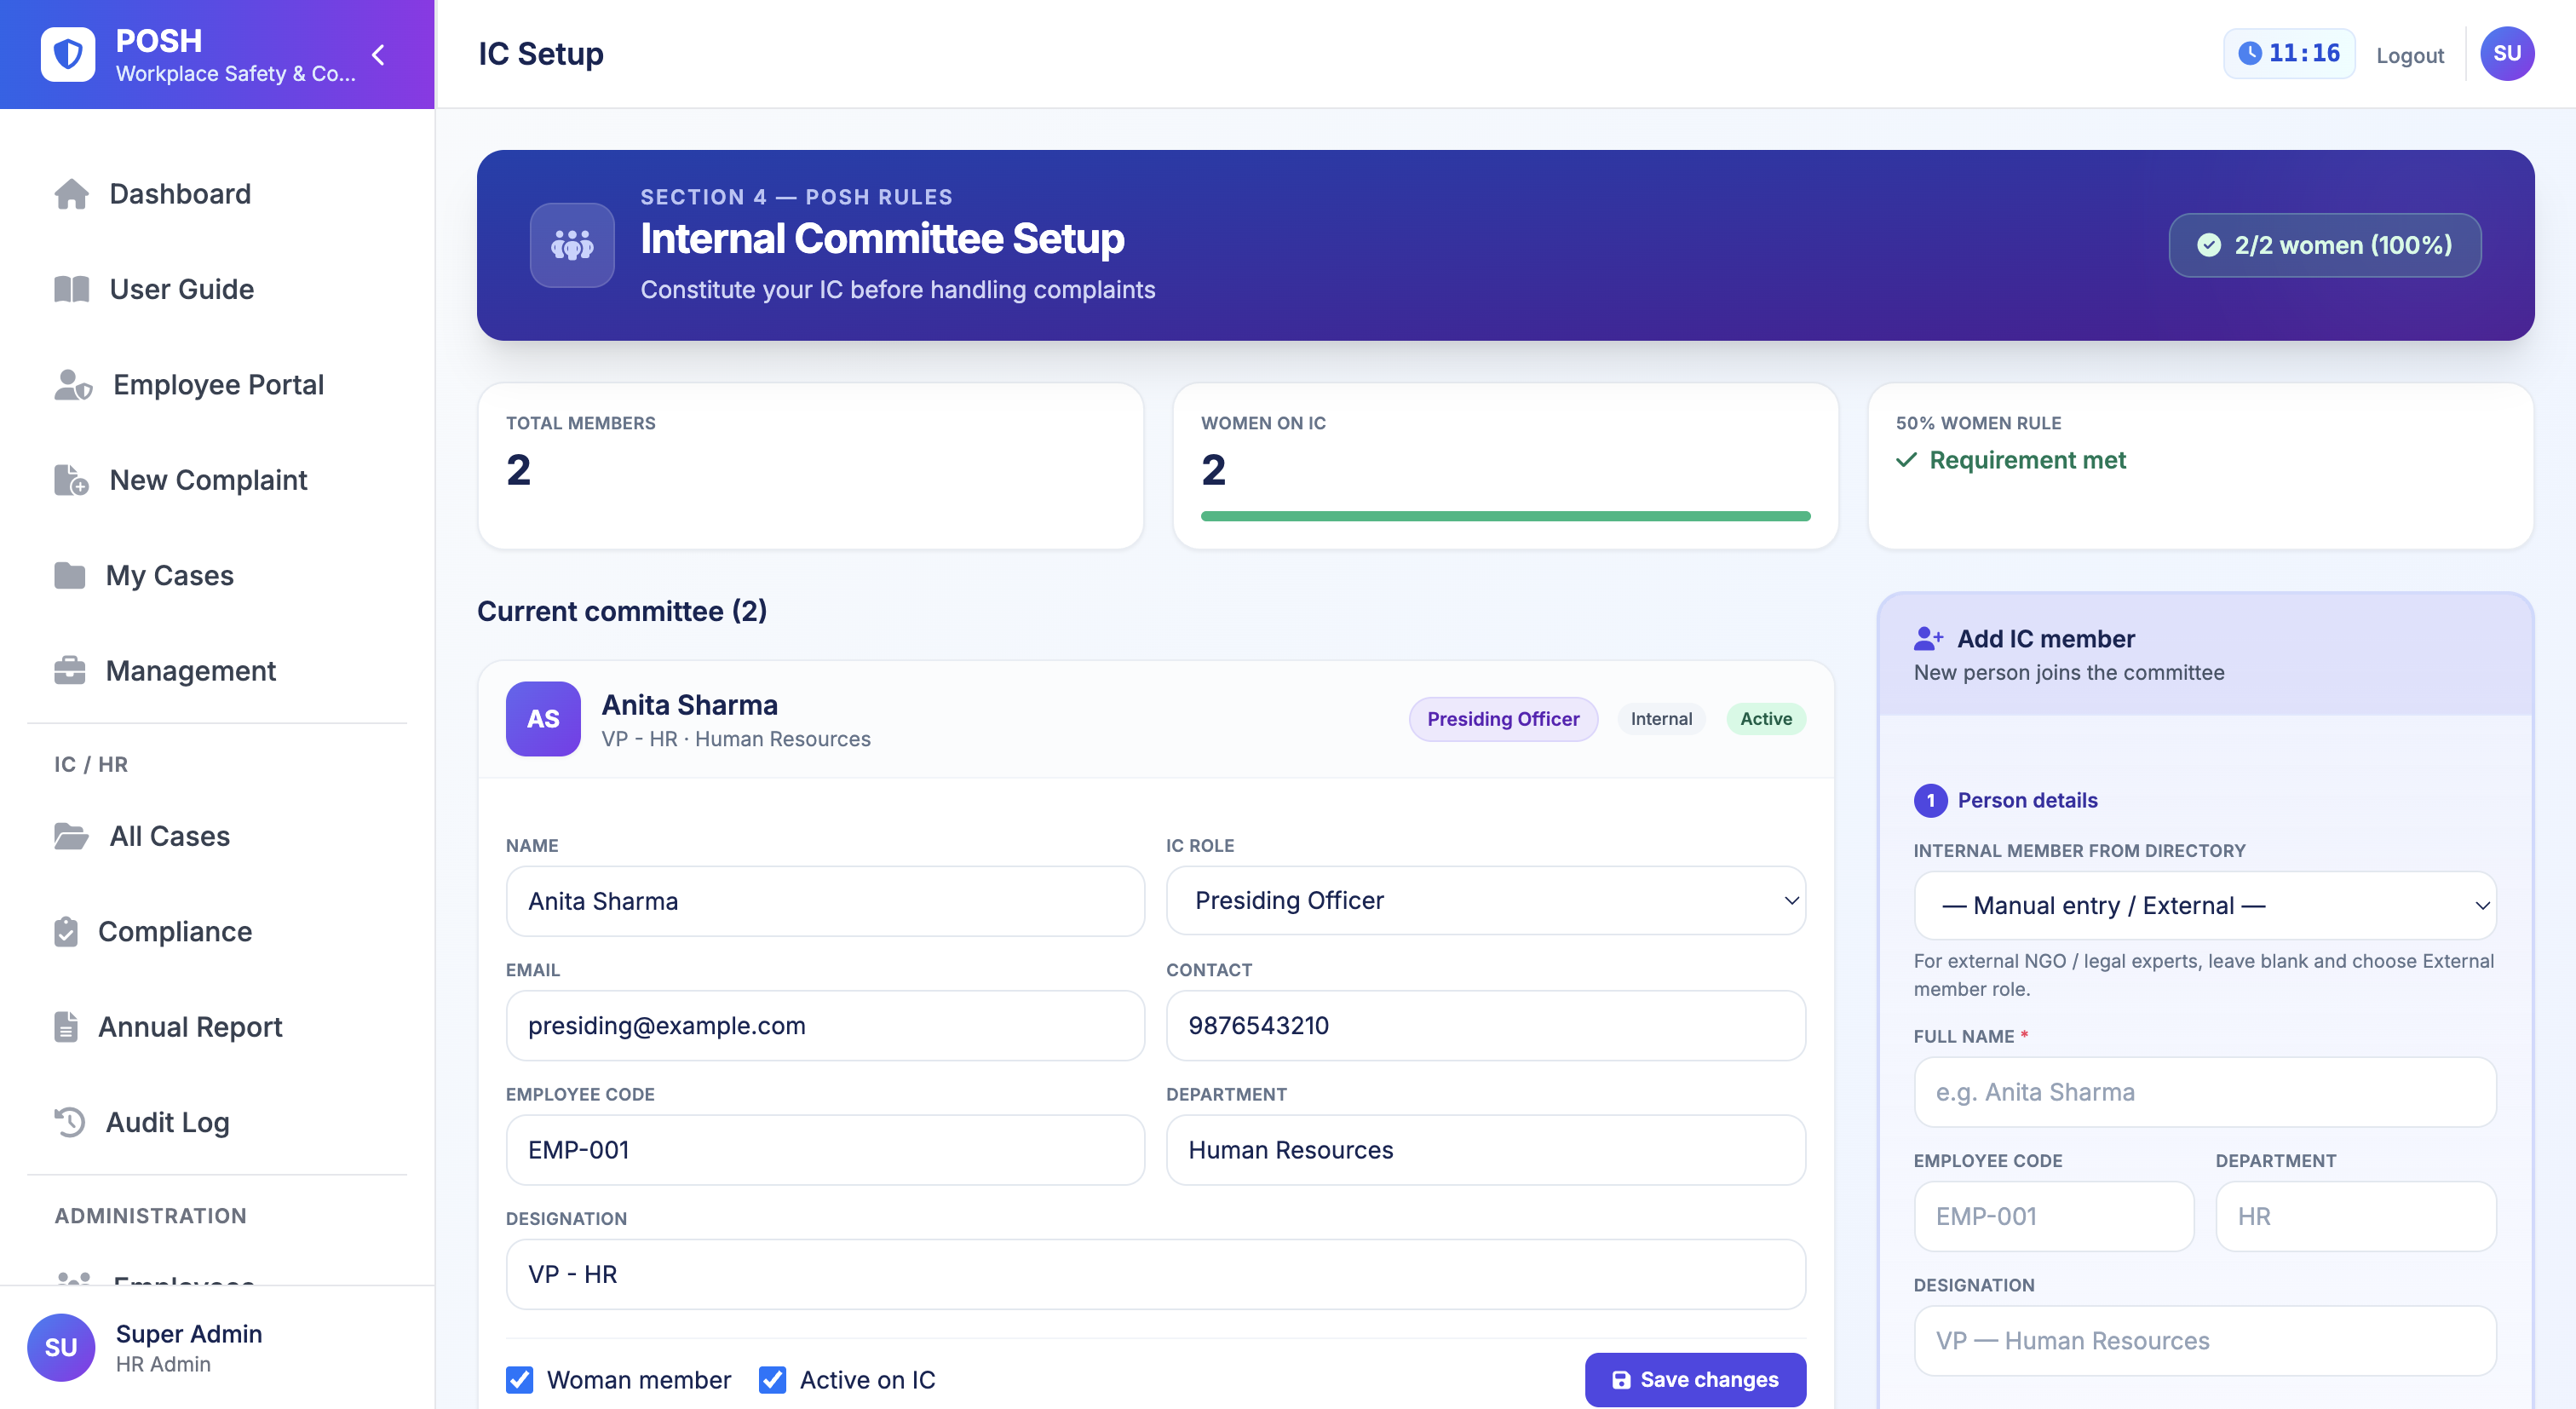The width and height of the screenshot is (2576, 1409).
Task: Click the Add member Department HR field
Action: click(2355, 1216)
